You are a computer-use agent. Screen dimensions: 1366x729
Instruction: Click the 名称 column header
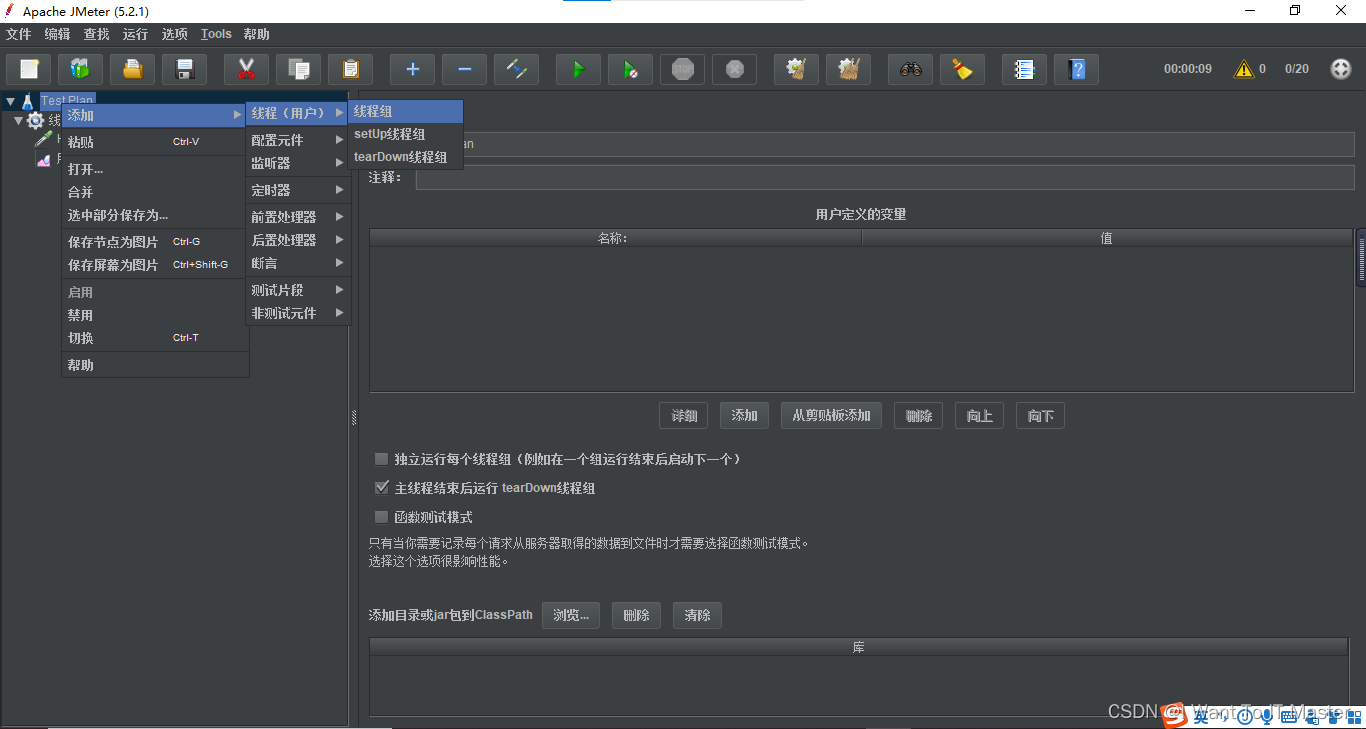pos(615,238)
